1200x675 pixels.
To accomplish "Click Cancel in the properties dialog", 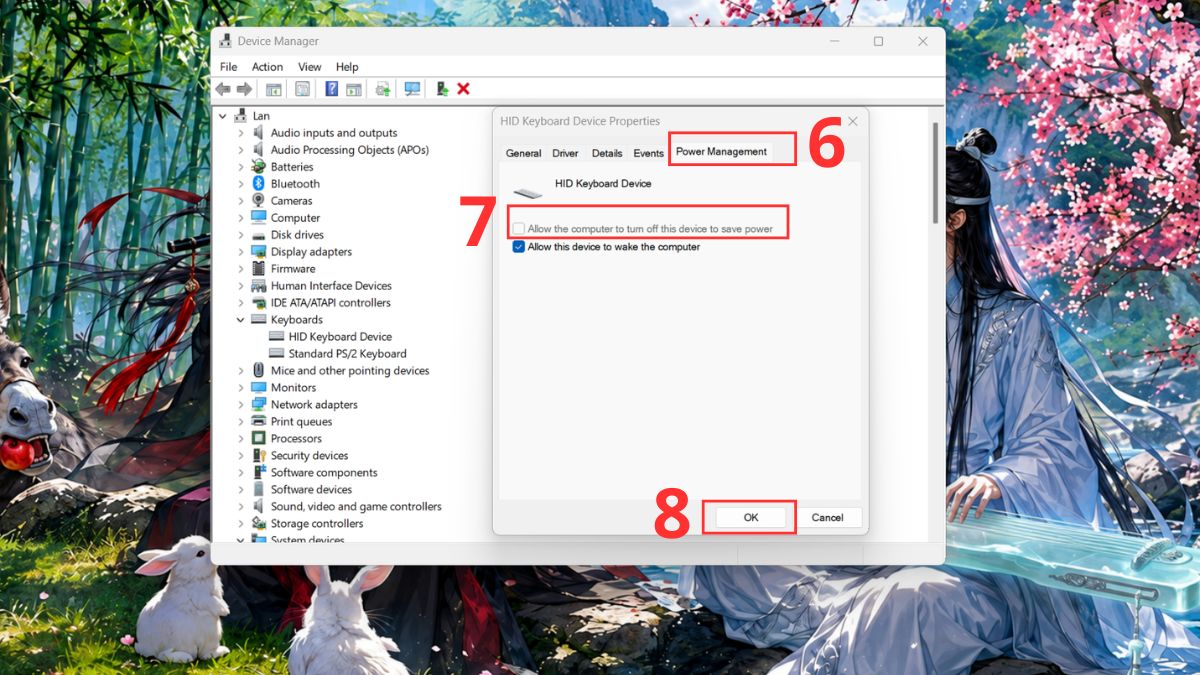I will pyautogui.click(x=827, y=517).
